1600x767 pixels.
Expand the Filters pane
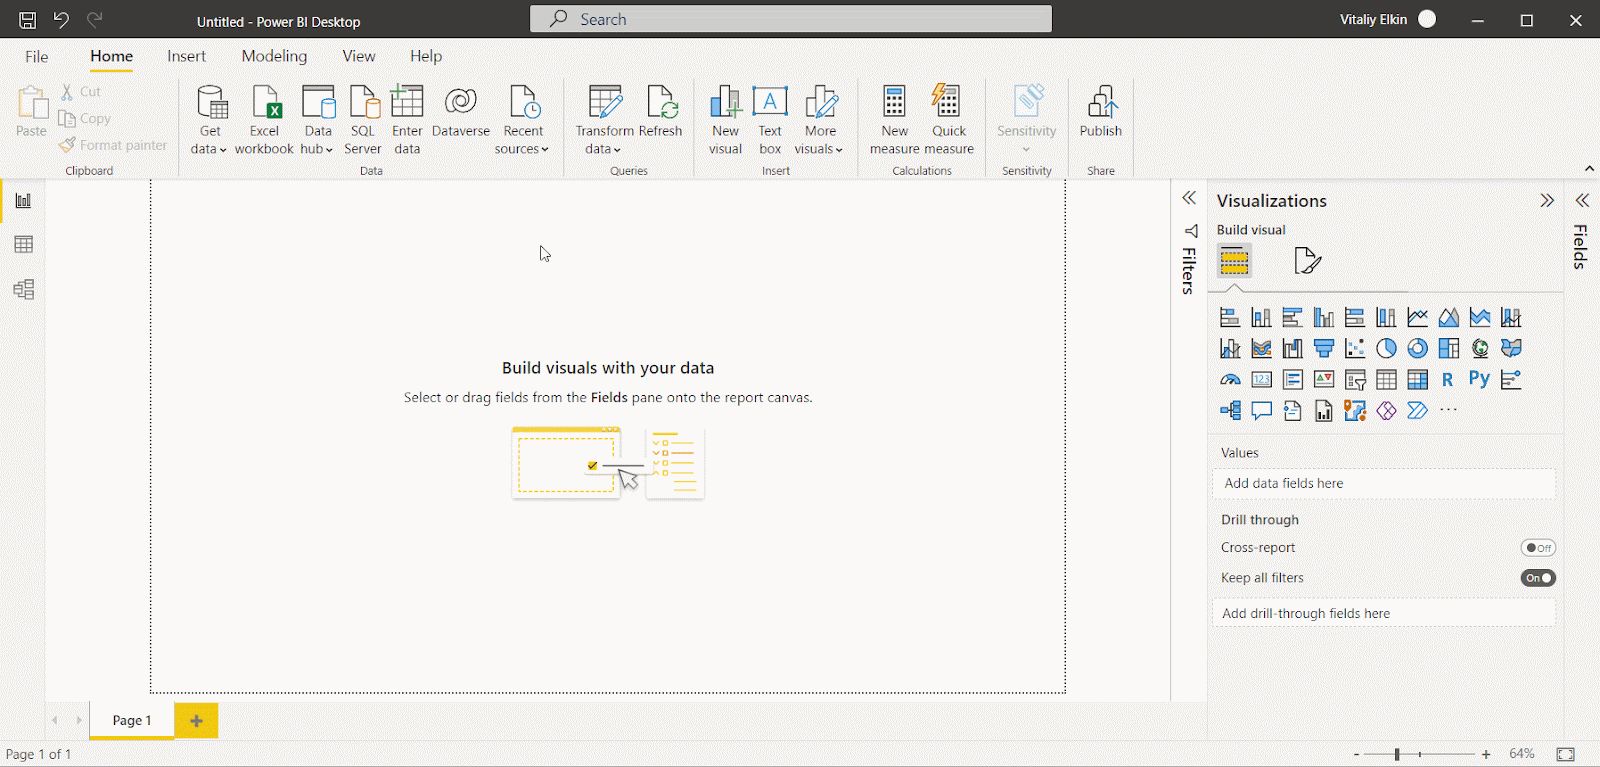pos(1189,198)
